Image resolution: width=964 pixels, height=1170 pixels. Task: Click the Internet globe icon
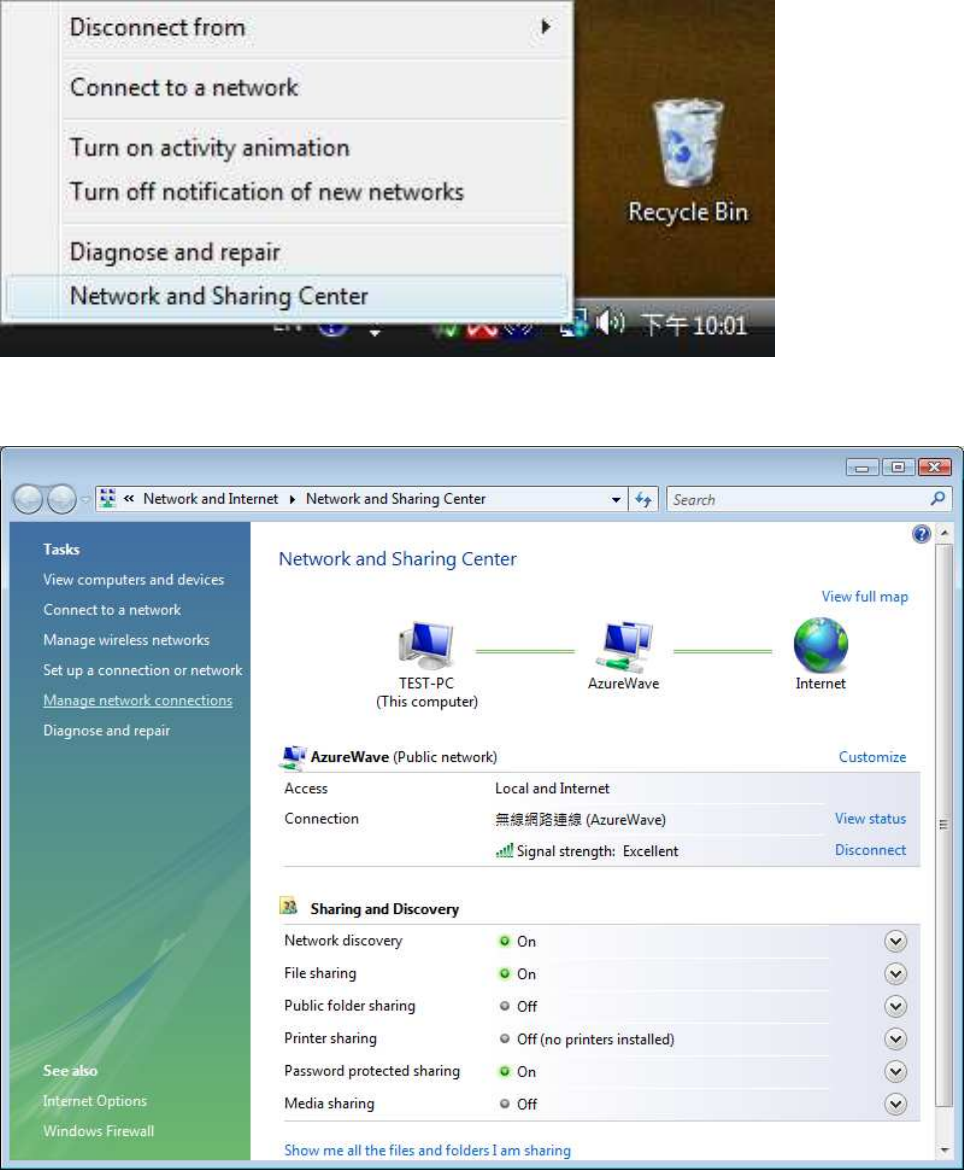click(820, 645)
